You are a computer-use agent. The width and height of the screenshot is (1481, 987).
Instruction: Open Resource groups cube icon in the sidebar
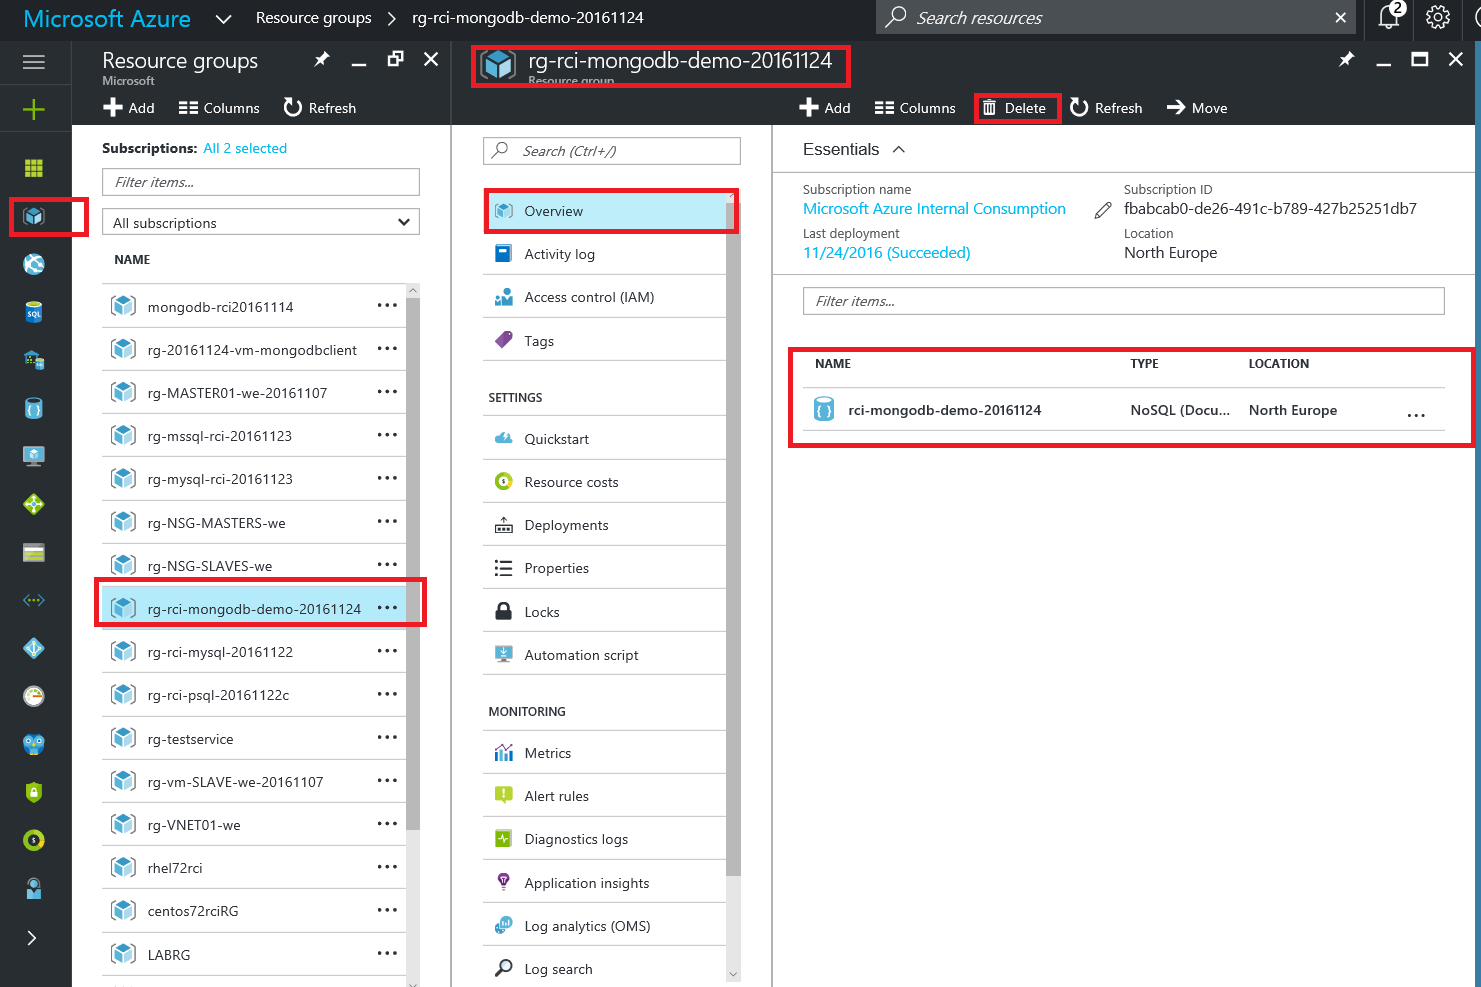pyautogui.click(x=34, y=216)
